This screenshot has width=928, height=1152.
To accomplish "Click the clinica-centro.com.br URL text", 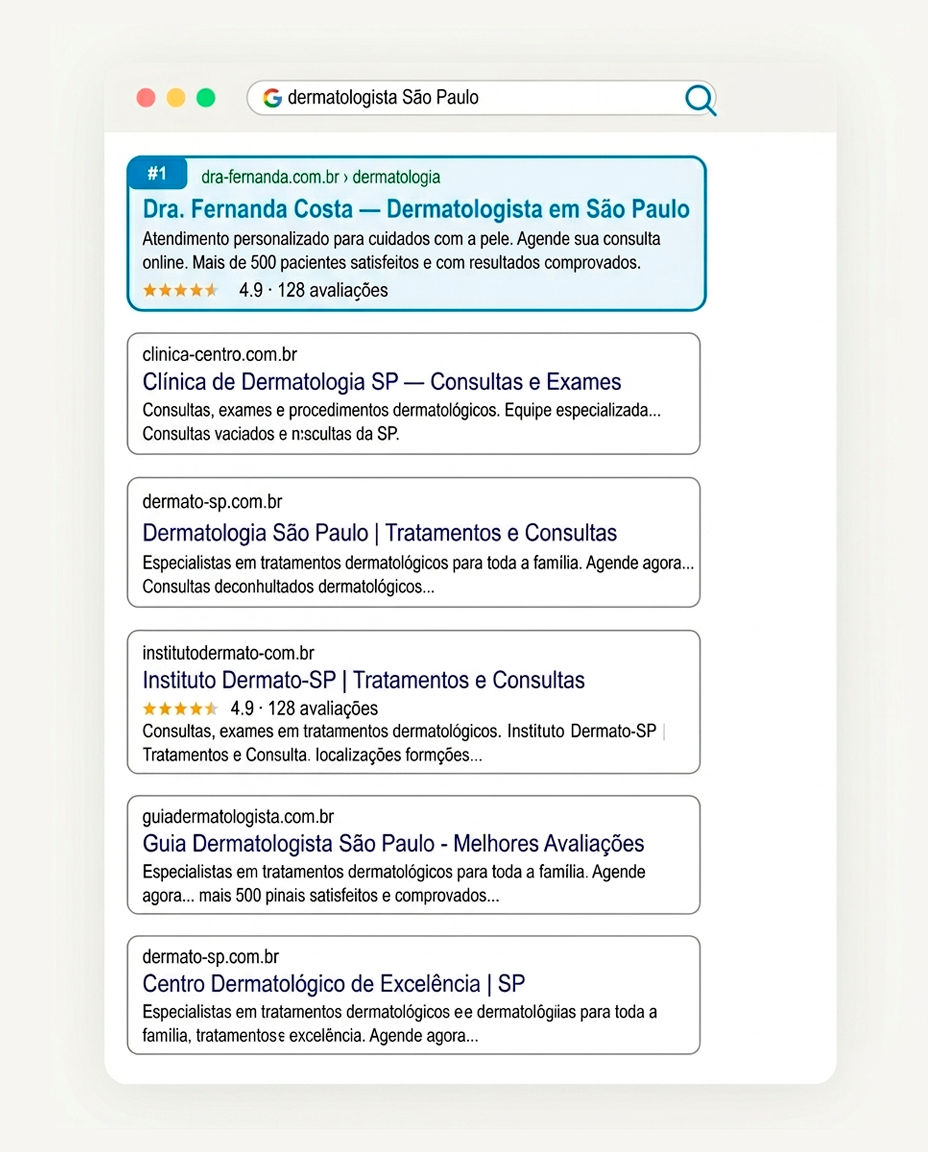I will coord(220,355).
